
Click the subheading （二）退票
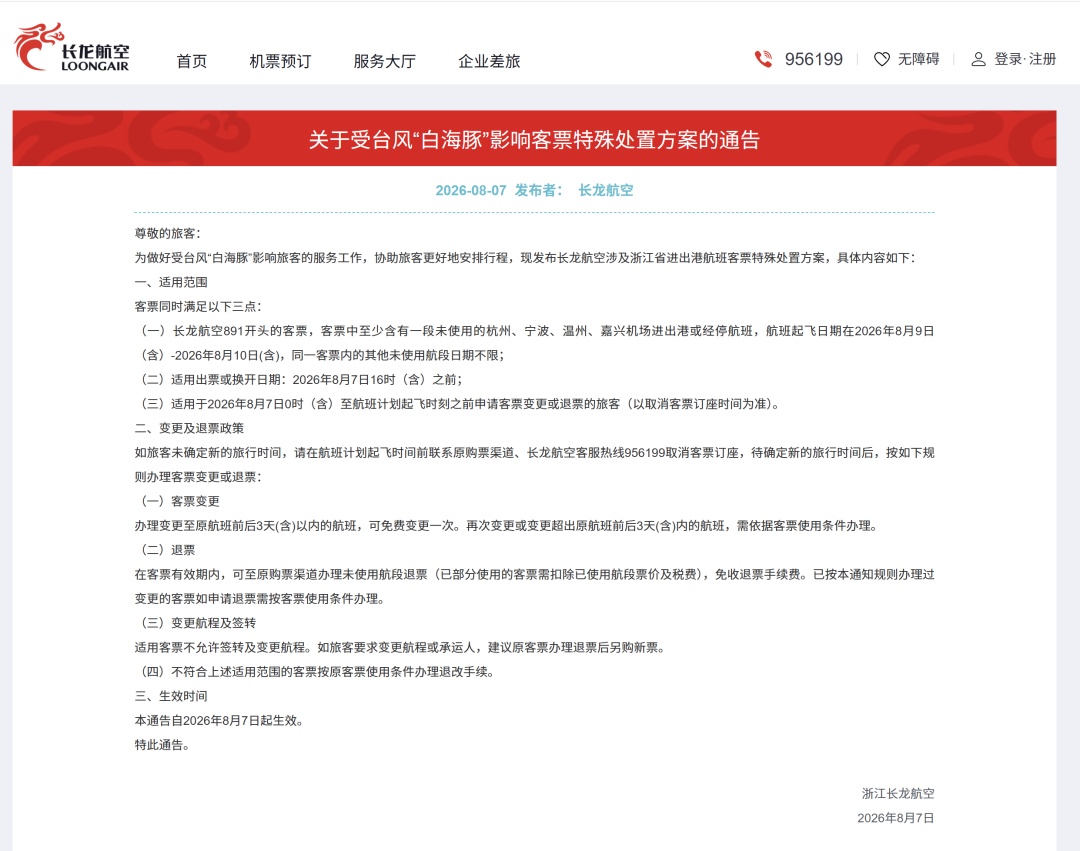pyautogui.click(x=167, y=550)
